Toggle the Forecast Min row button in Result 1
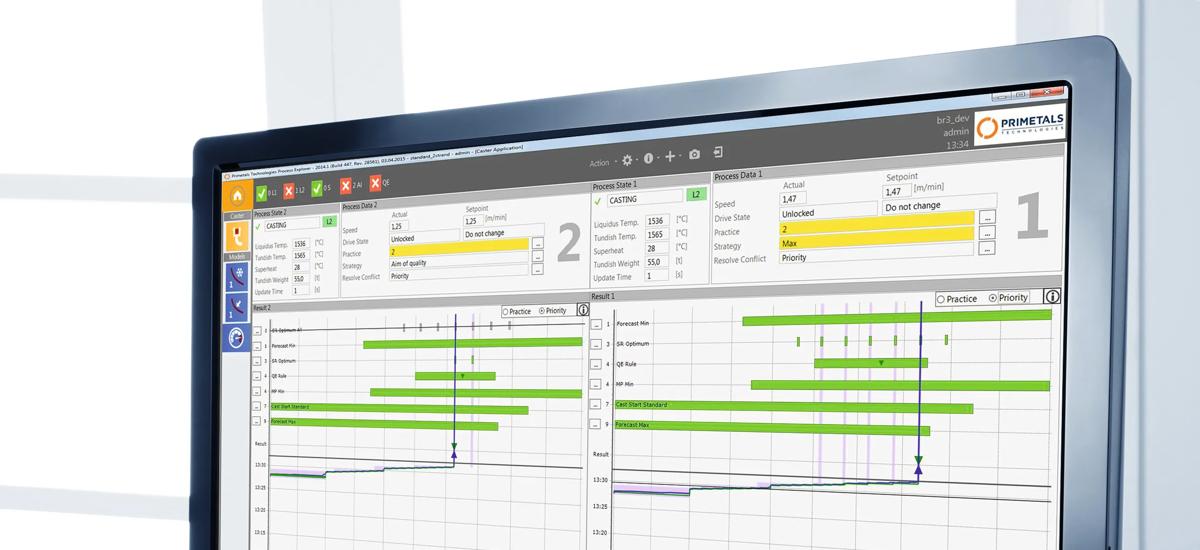This screenshot has height=550, width=1200. pos(596,325)
